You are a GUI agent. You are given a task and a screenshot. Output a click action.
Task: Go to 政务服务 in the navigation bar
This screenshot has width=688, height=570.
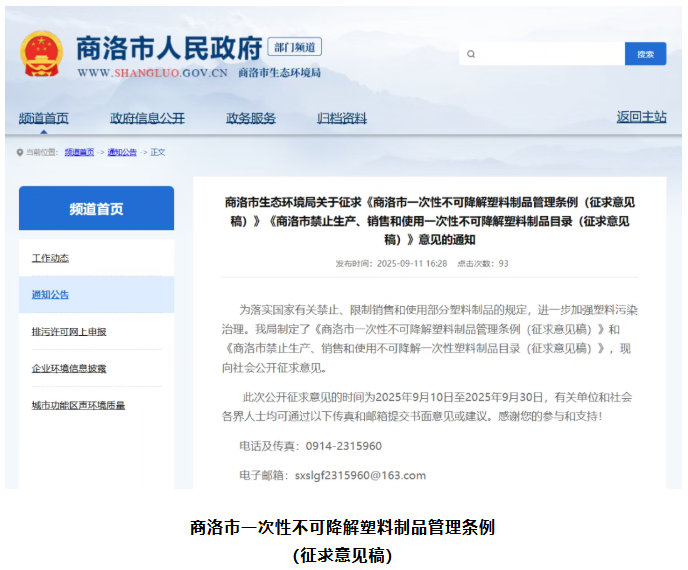(250, 118)
